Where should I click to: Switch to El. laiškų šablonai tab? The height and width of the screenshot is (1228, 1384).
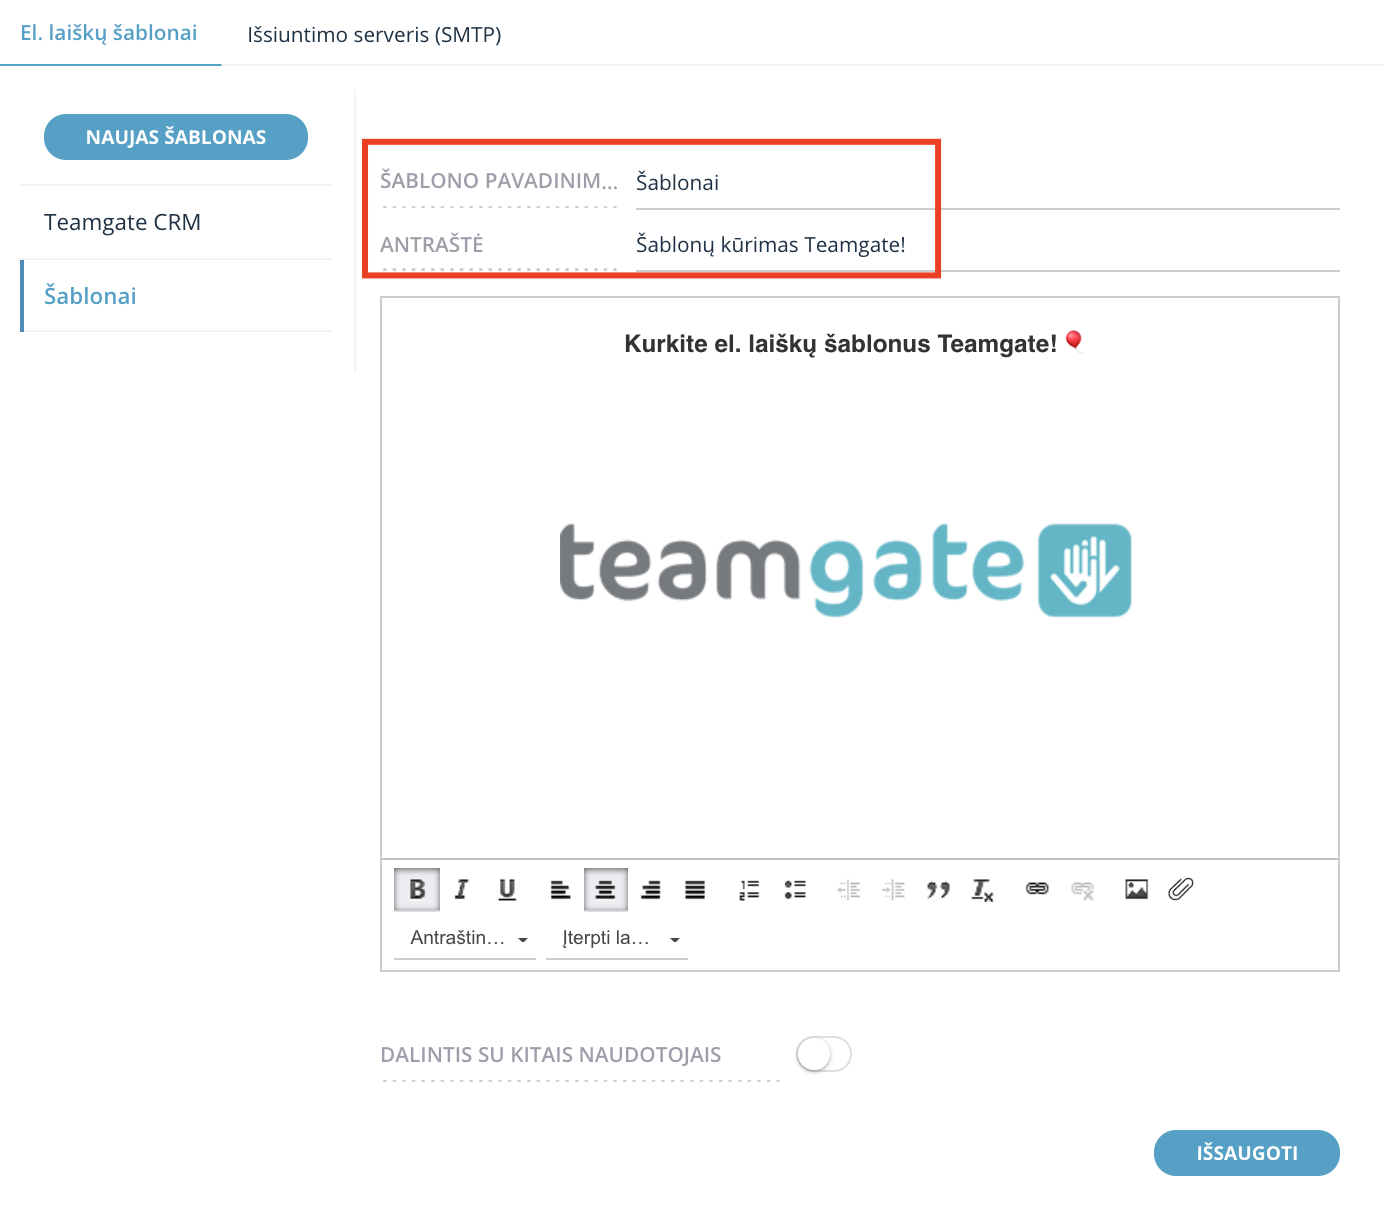pyautogui.click(x=109, y=33)
